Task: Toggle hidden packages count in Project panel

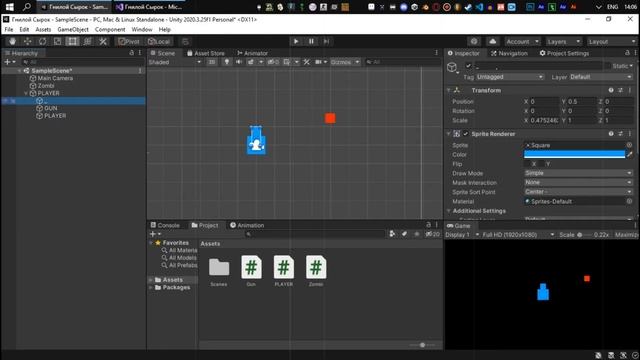Action: 433,234
